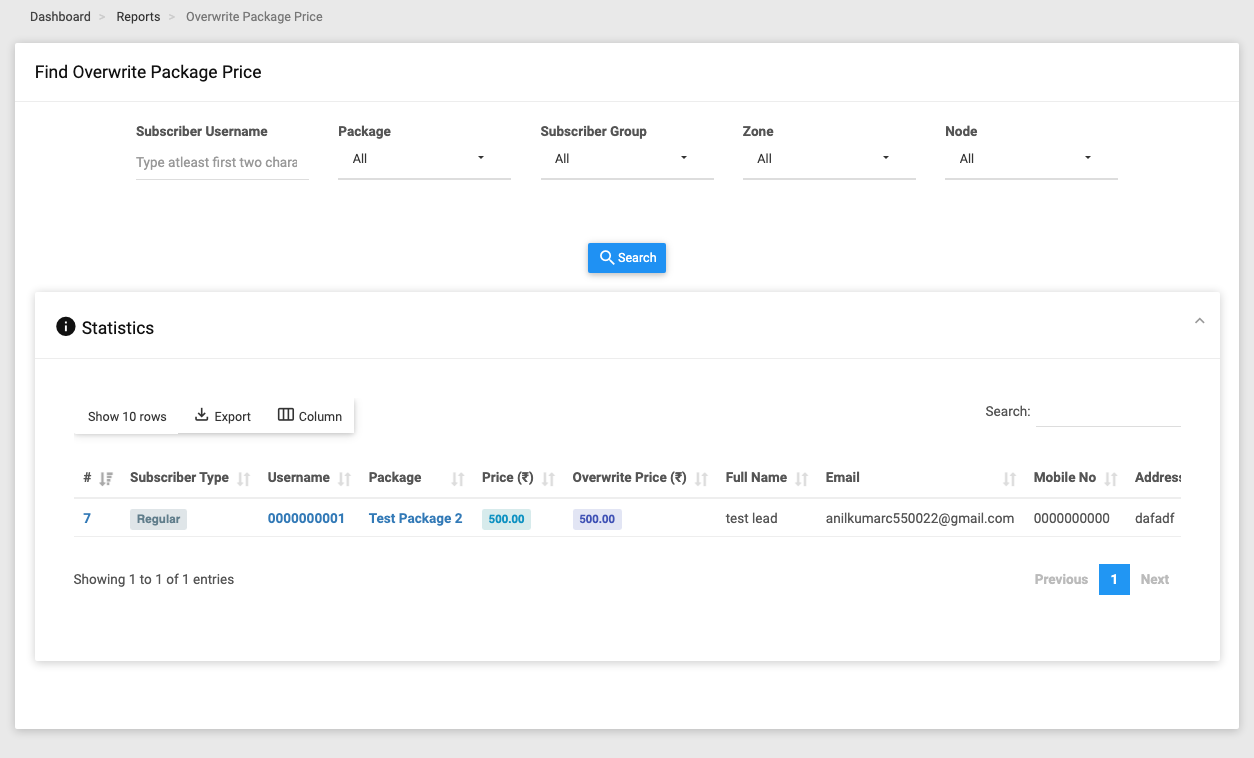Open Test Package 2 link

click(416, 518)
